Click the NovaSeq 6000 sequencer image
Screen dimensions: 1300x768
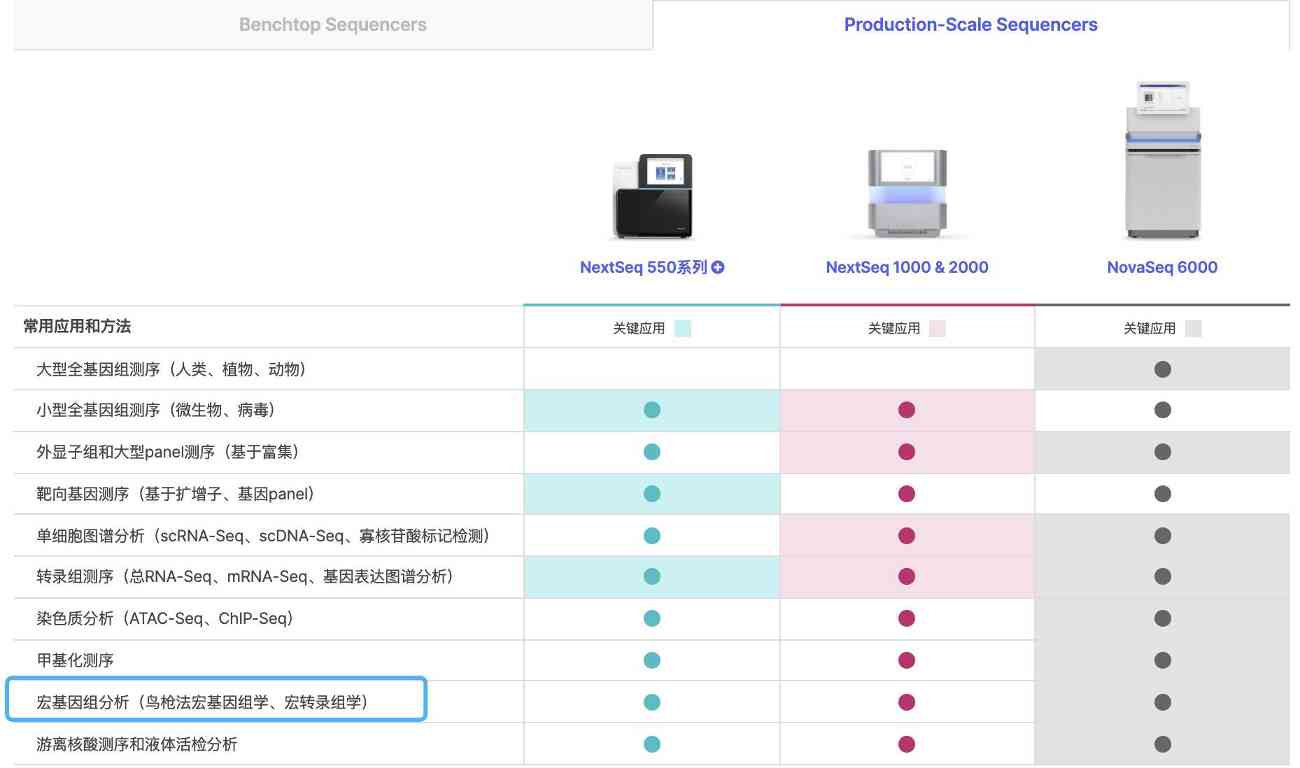click(1162, 160)
